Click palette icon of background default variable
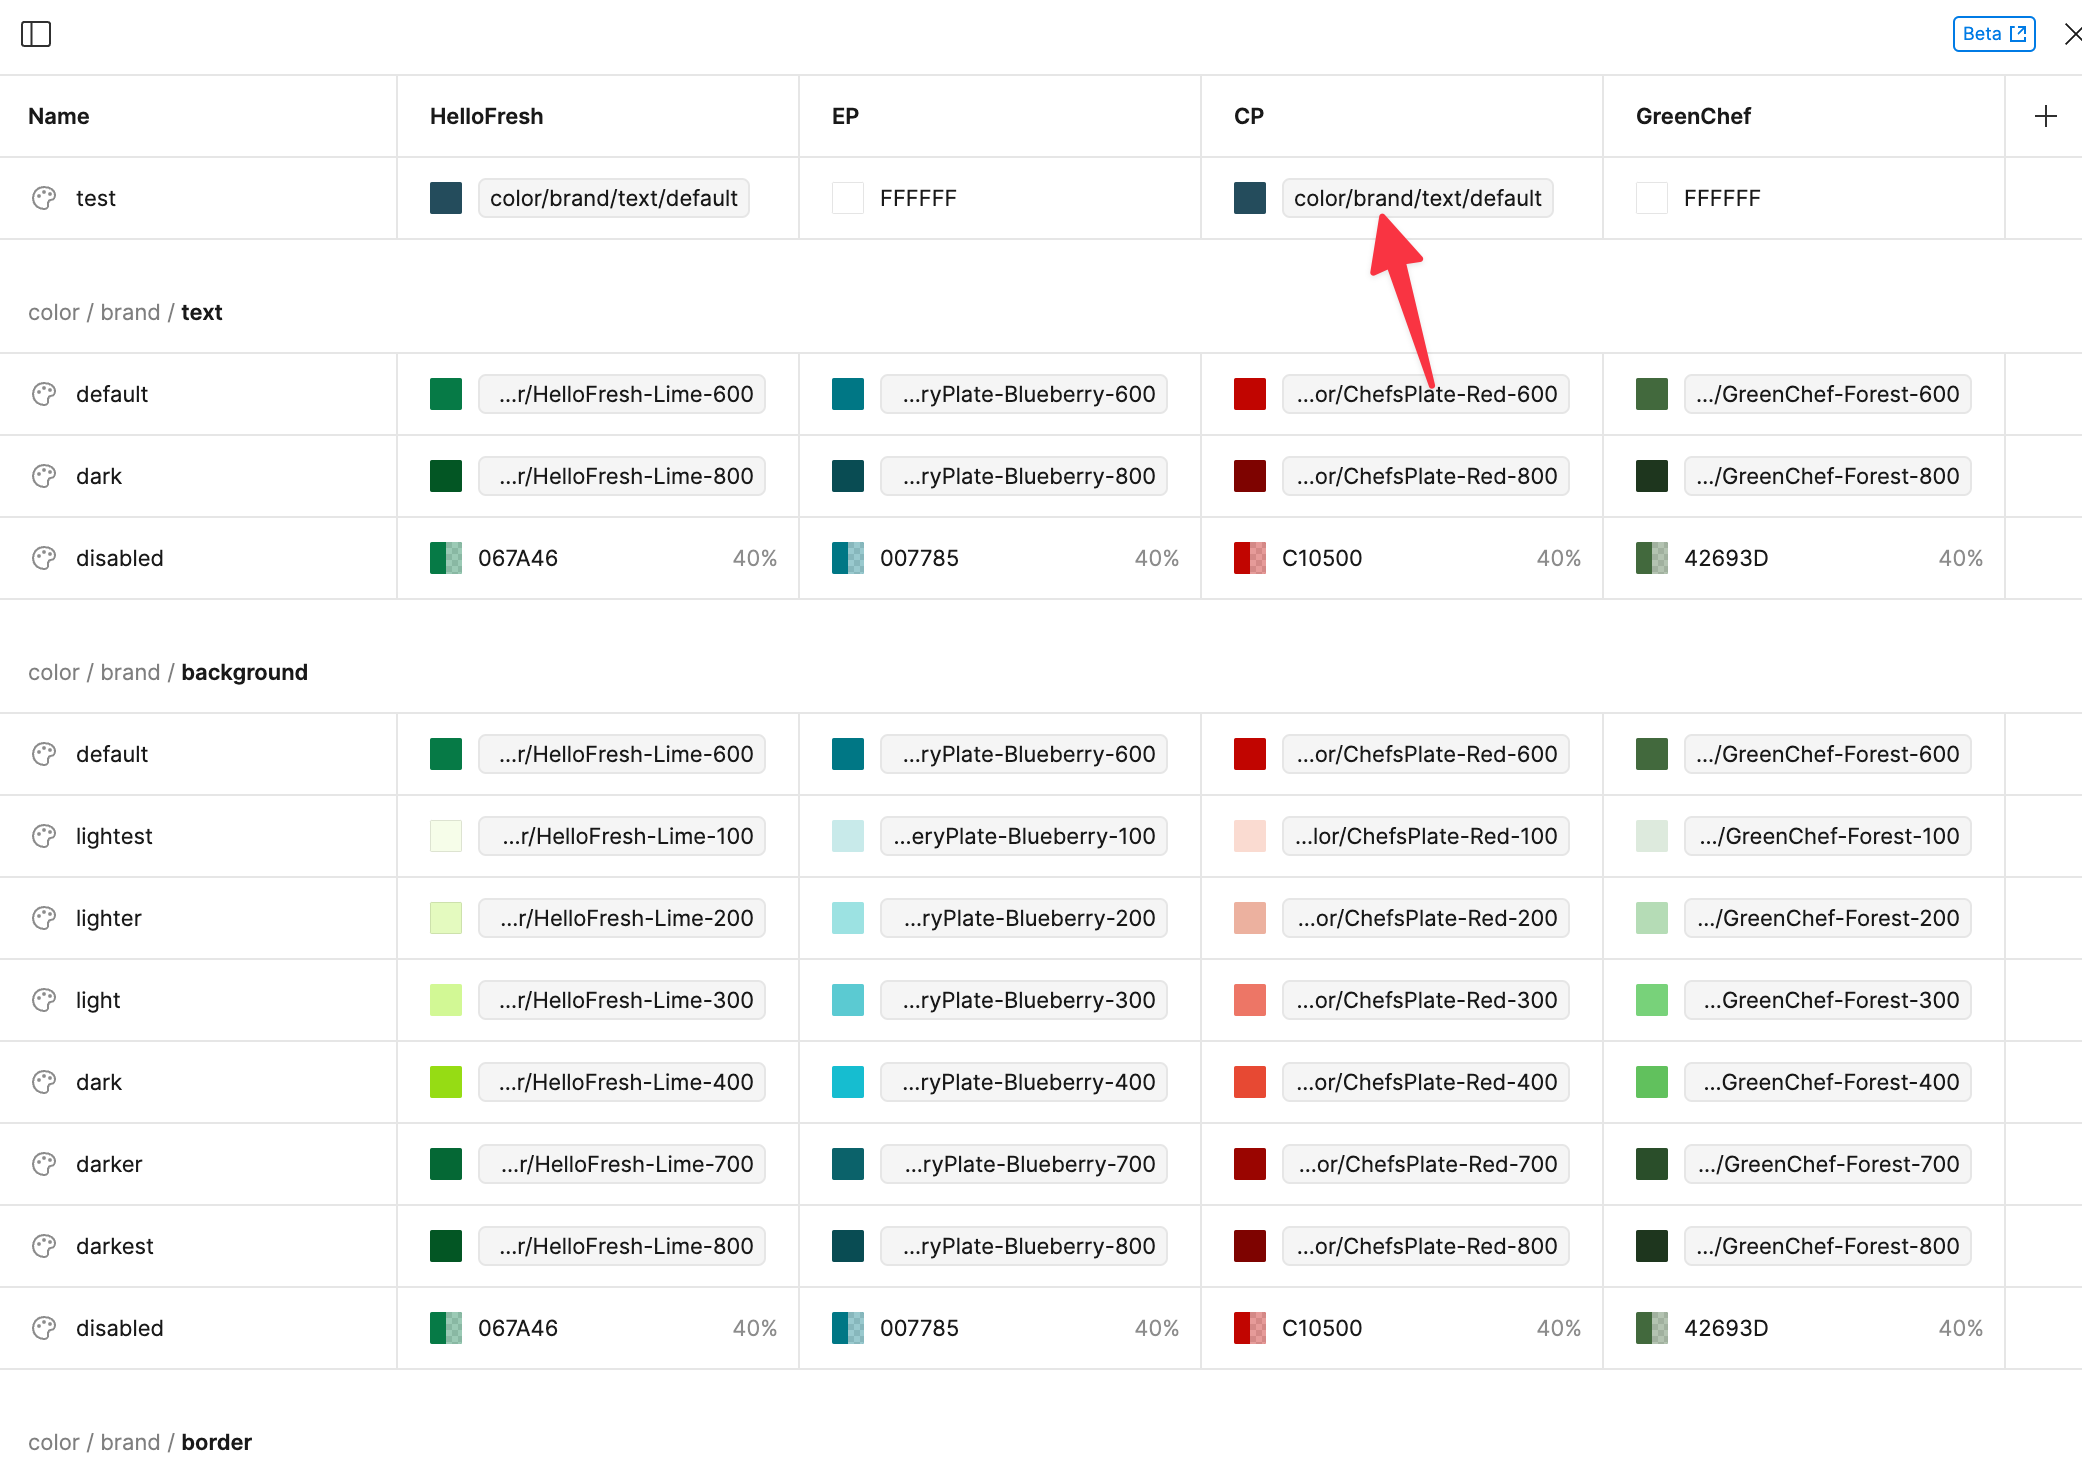Viewport: 2082px width, 1470px height. (x=44, y=754)
